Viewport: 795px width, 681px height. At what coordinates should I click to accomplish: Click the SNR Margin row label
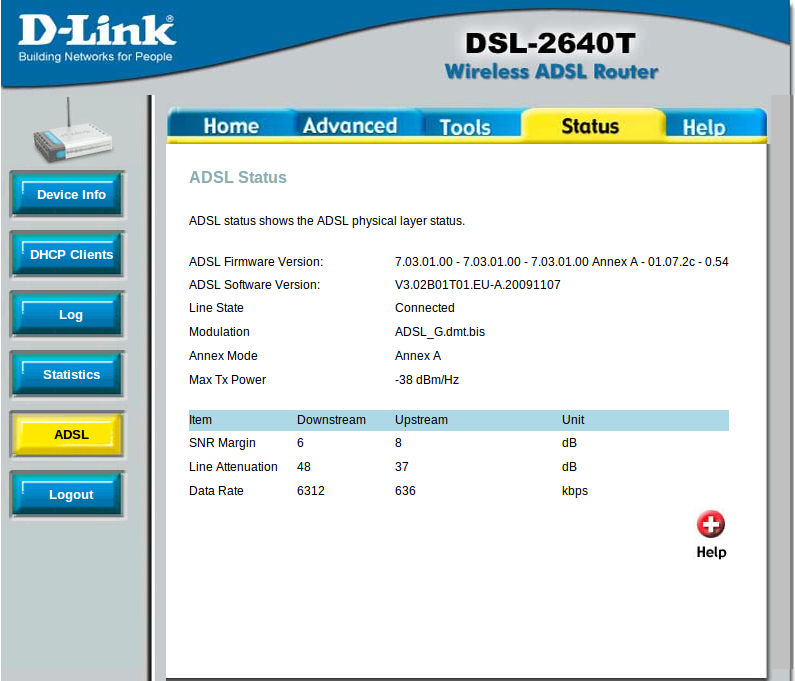pyautogui.click(x=222, y=443)
